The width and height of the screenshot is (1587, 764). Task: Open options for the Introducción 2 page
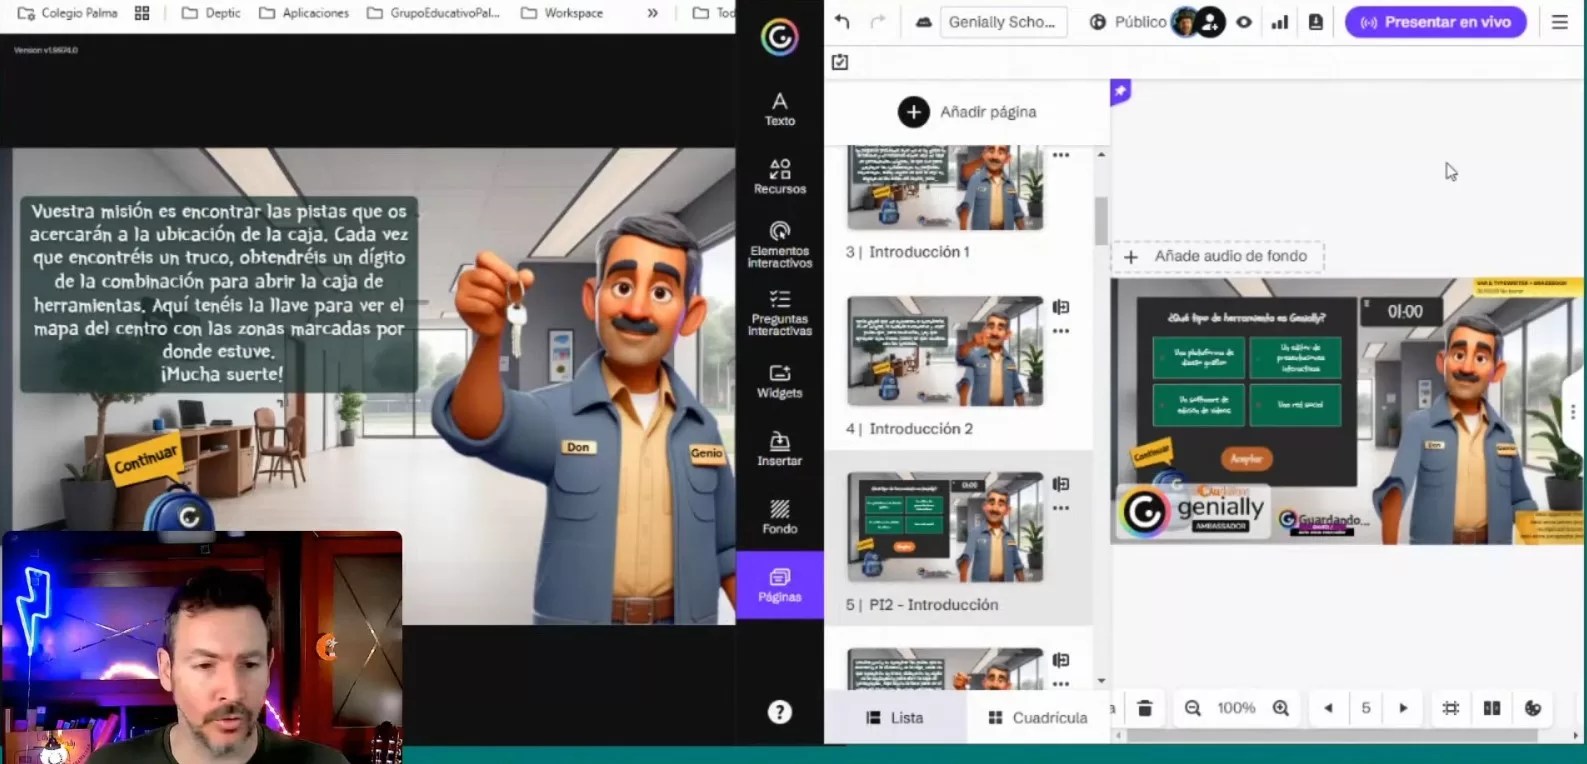pyautogui.click(x=1061, y=331)
